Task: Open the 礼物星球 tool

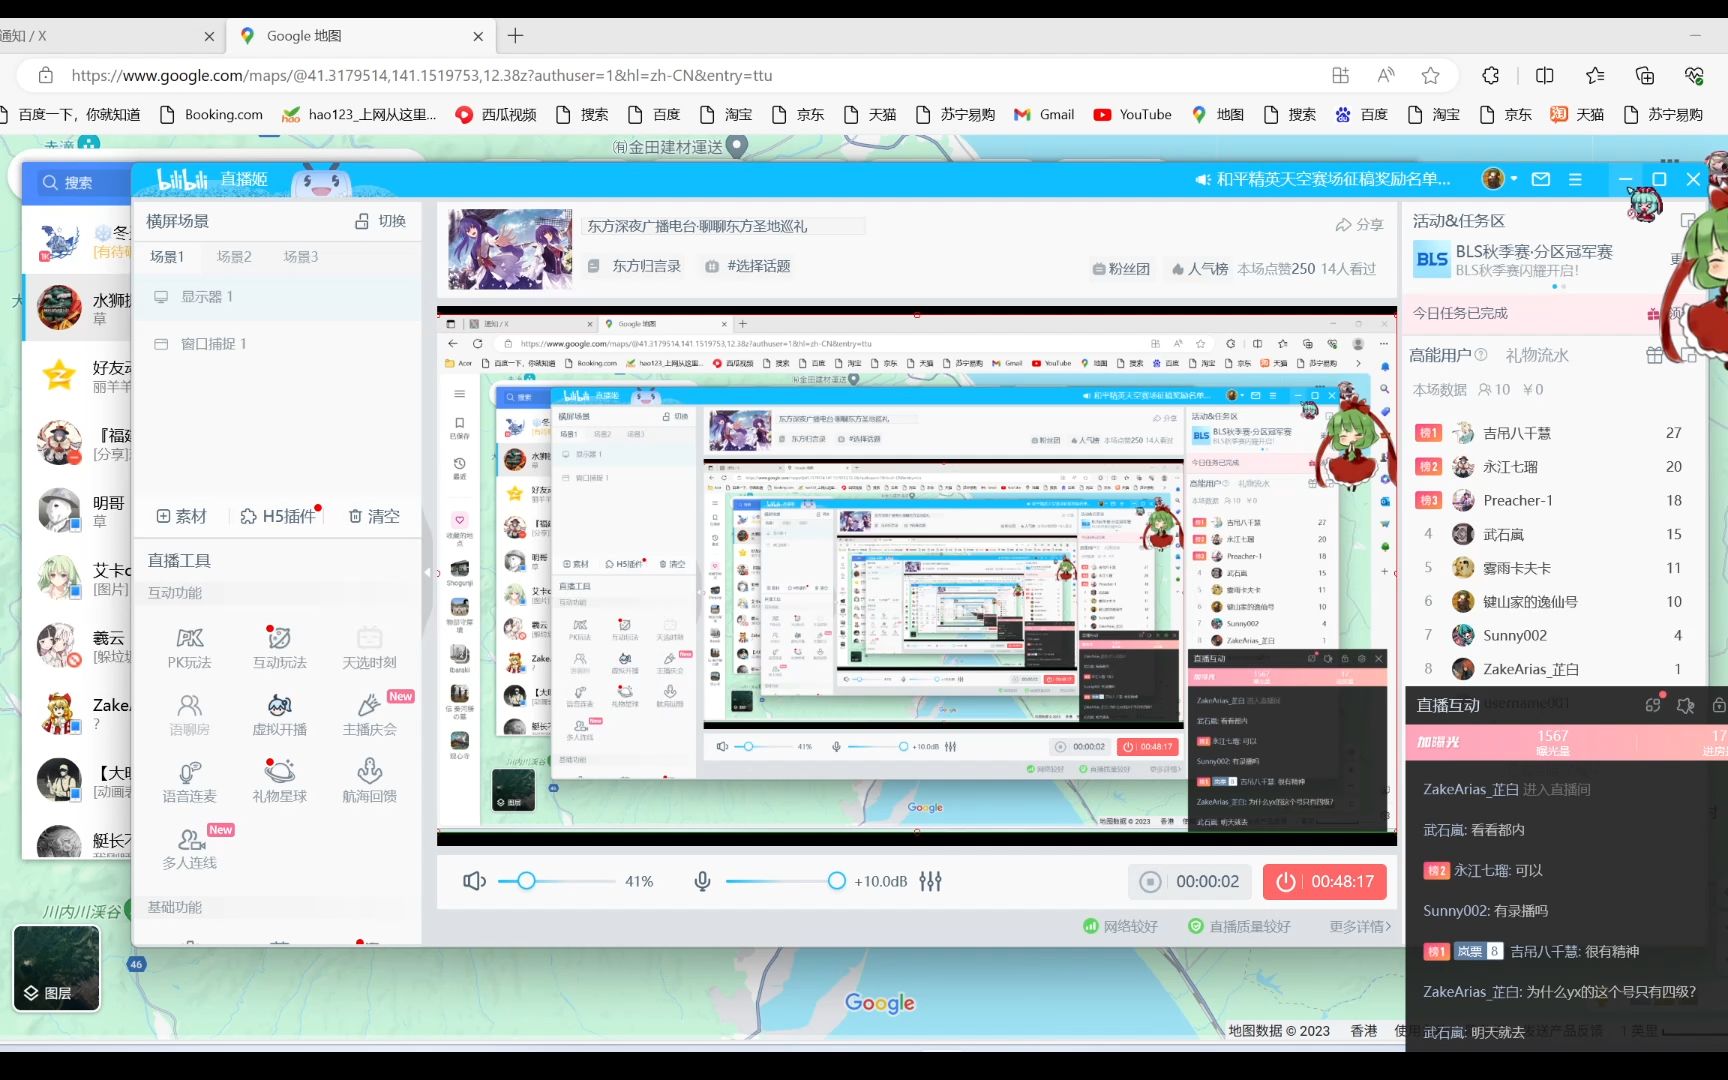Action: (x=279, y=782)
